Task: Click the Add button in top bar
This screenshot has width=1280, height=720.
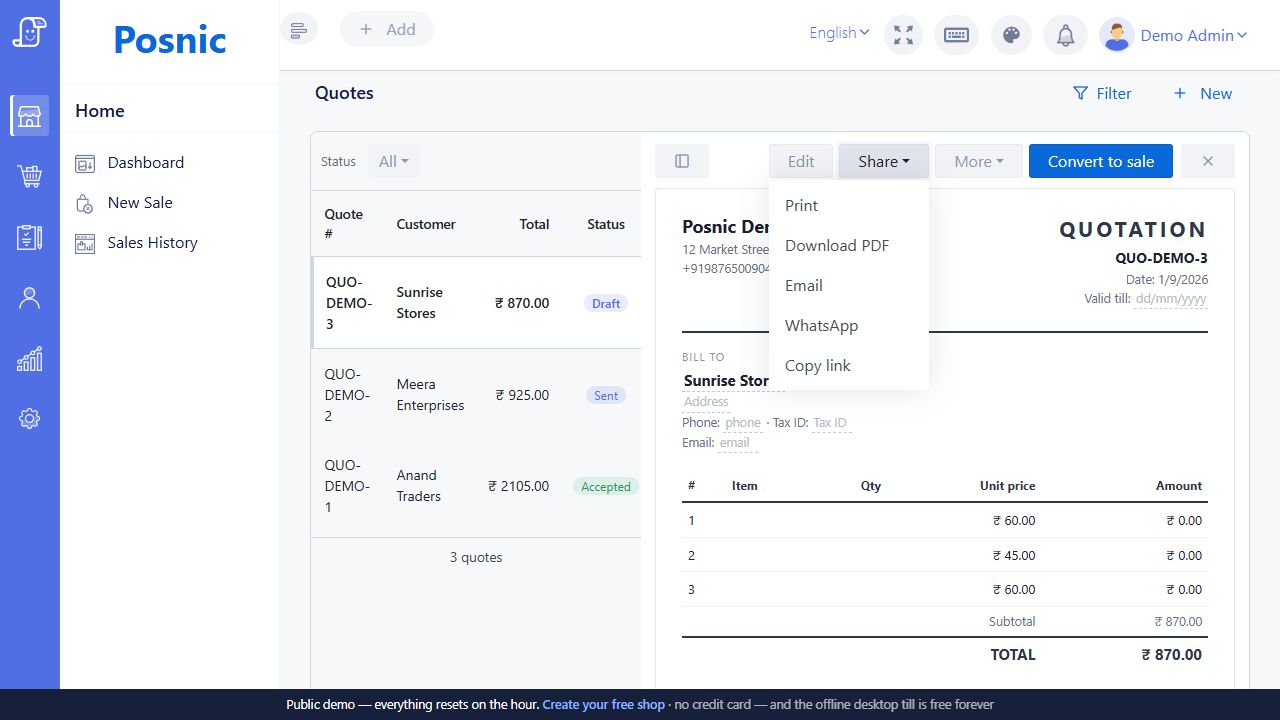Action: tap(387, 29)
